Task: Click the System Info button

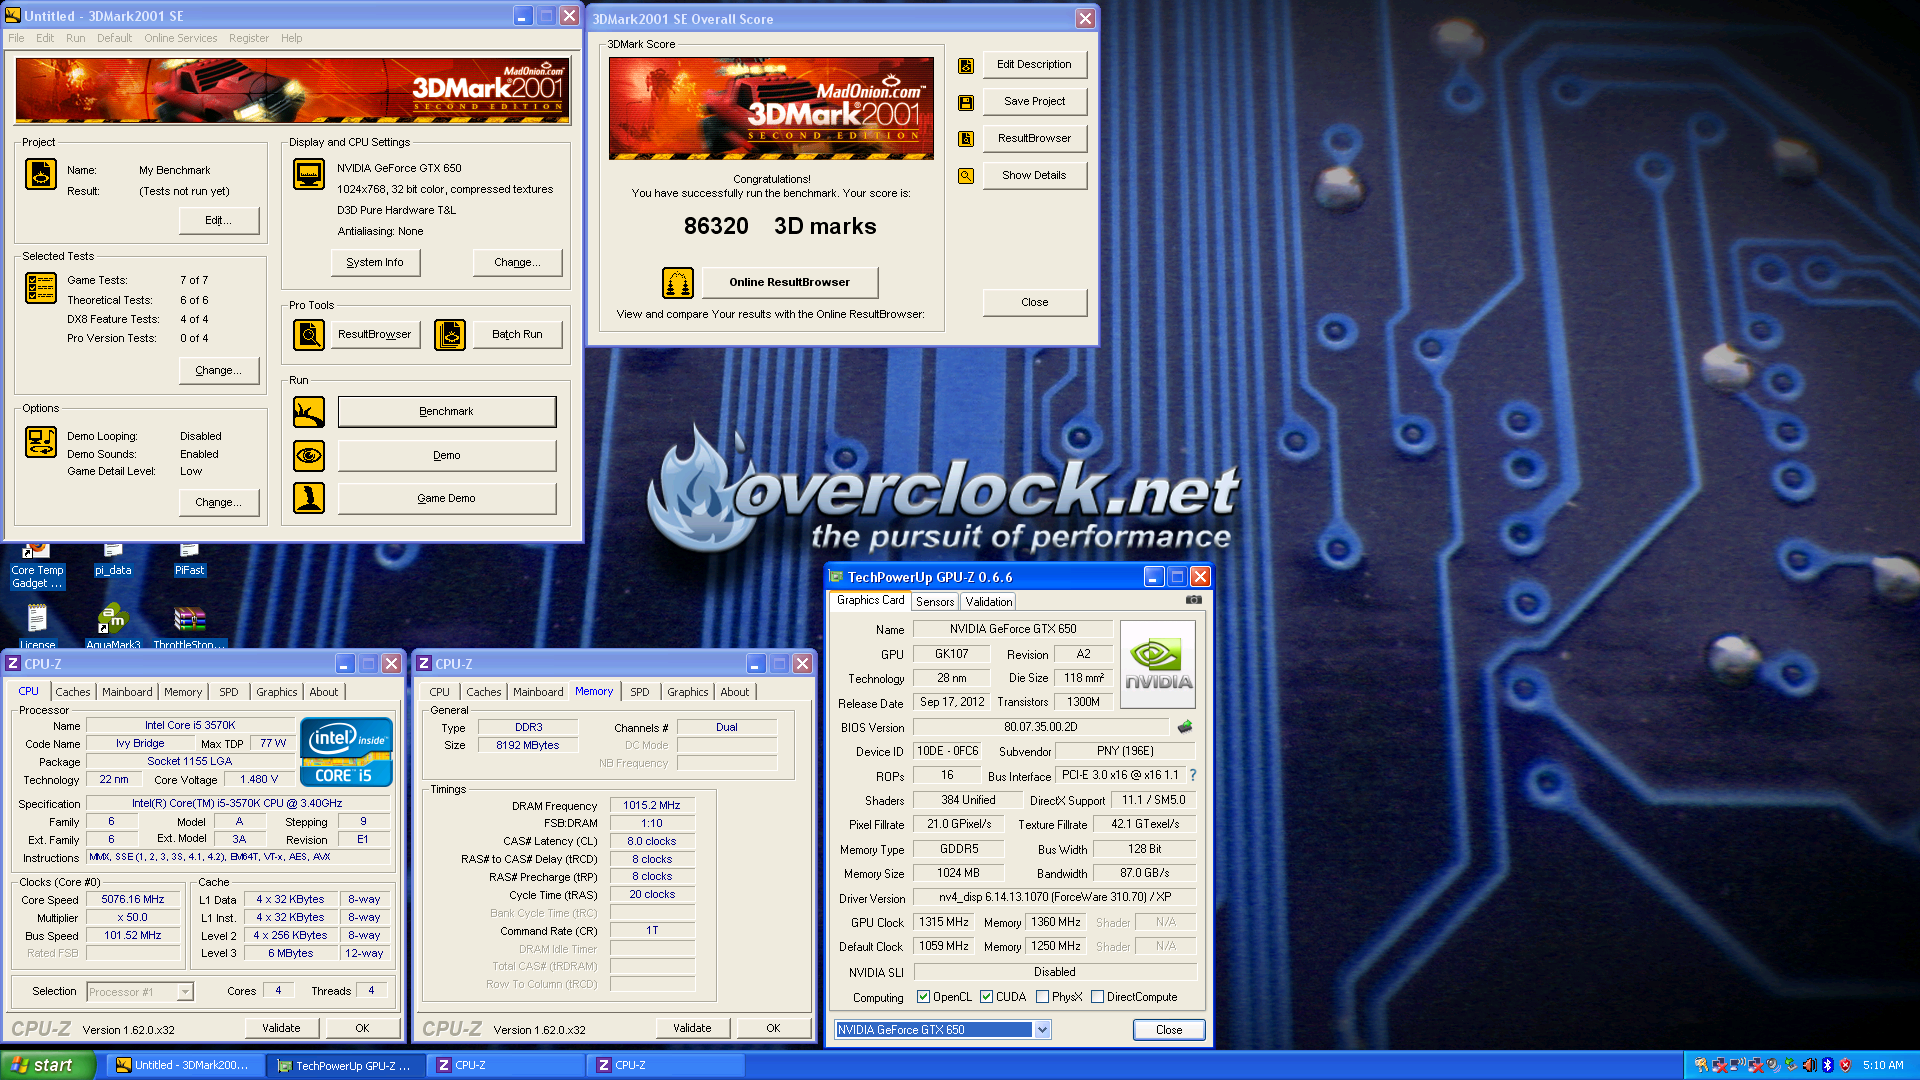Action: click(375, 263)
